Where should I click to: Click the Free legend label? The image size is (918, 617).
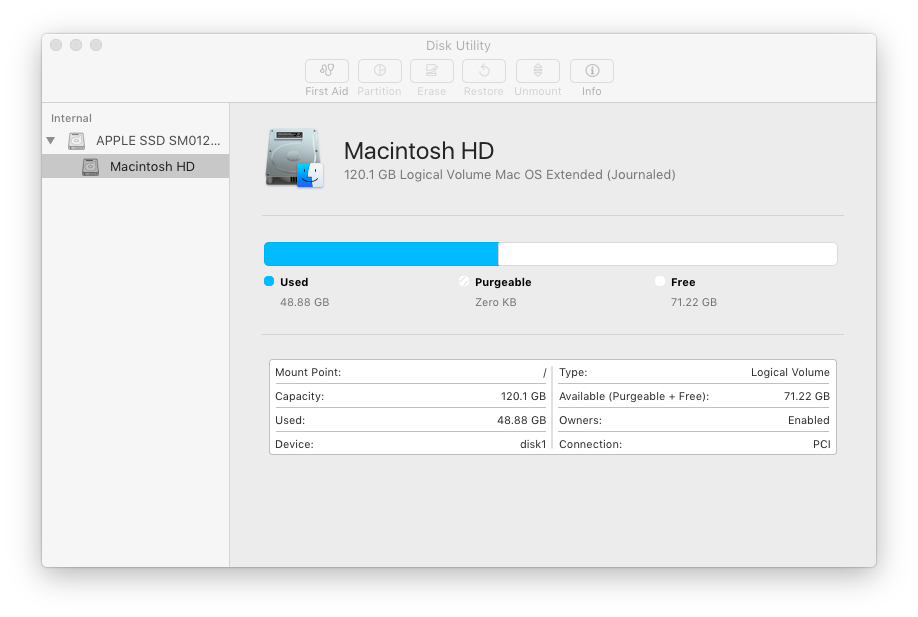click(x=683, y=282)
